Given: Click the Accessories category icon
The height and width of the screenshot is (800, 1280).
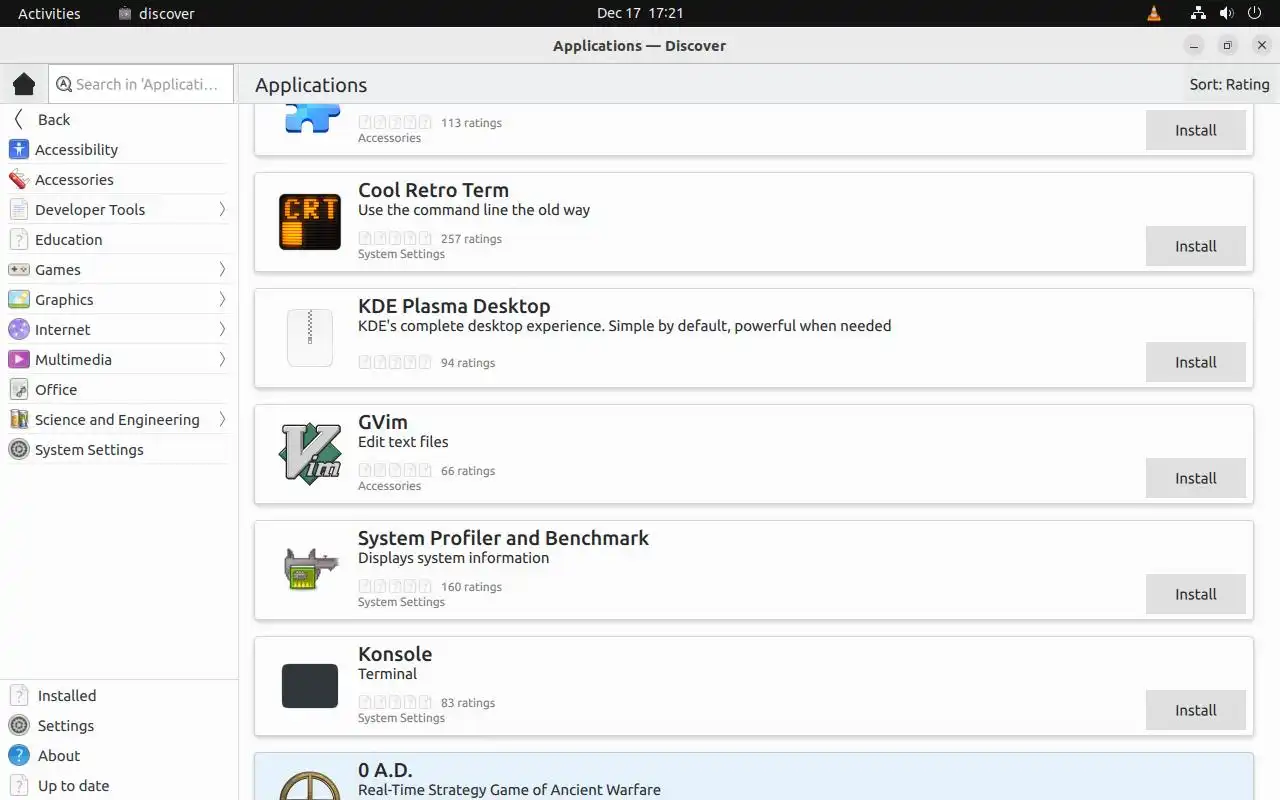Looking at the screenshot, I should [x=18, y=179].
